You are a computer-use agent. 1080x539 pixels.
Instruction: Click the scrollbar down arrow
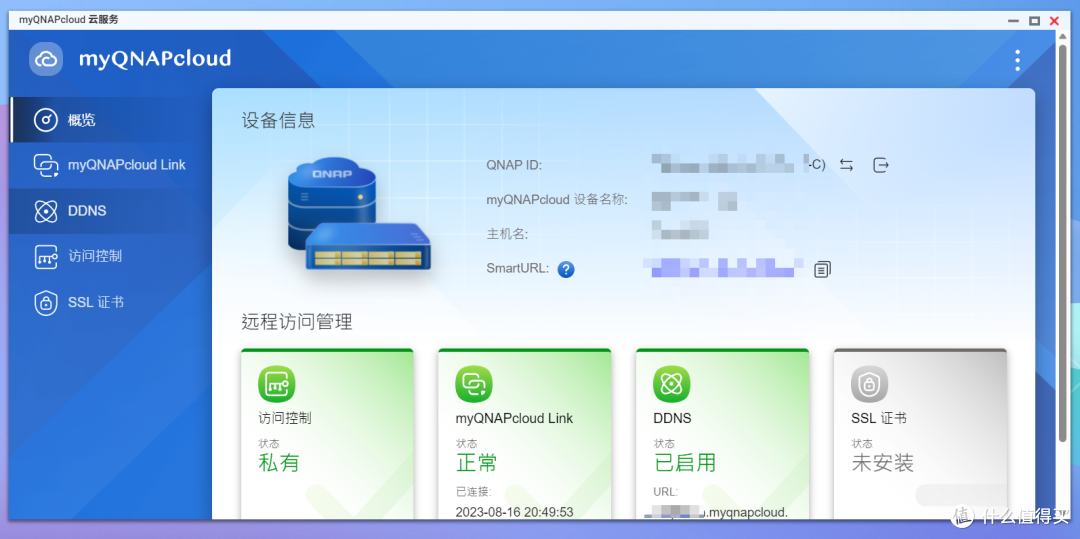1063,514
